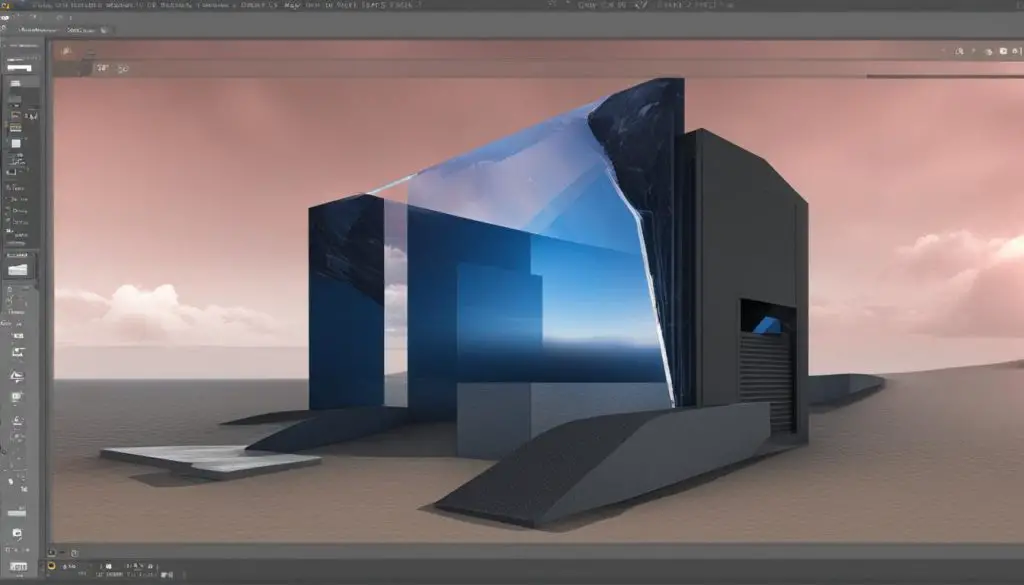Screen dimensions: 1024x585
Task: Click the first tab below the title bar
Action: point(38,30)
